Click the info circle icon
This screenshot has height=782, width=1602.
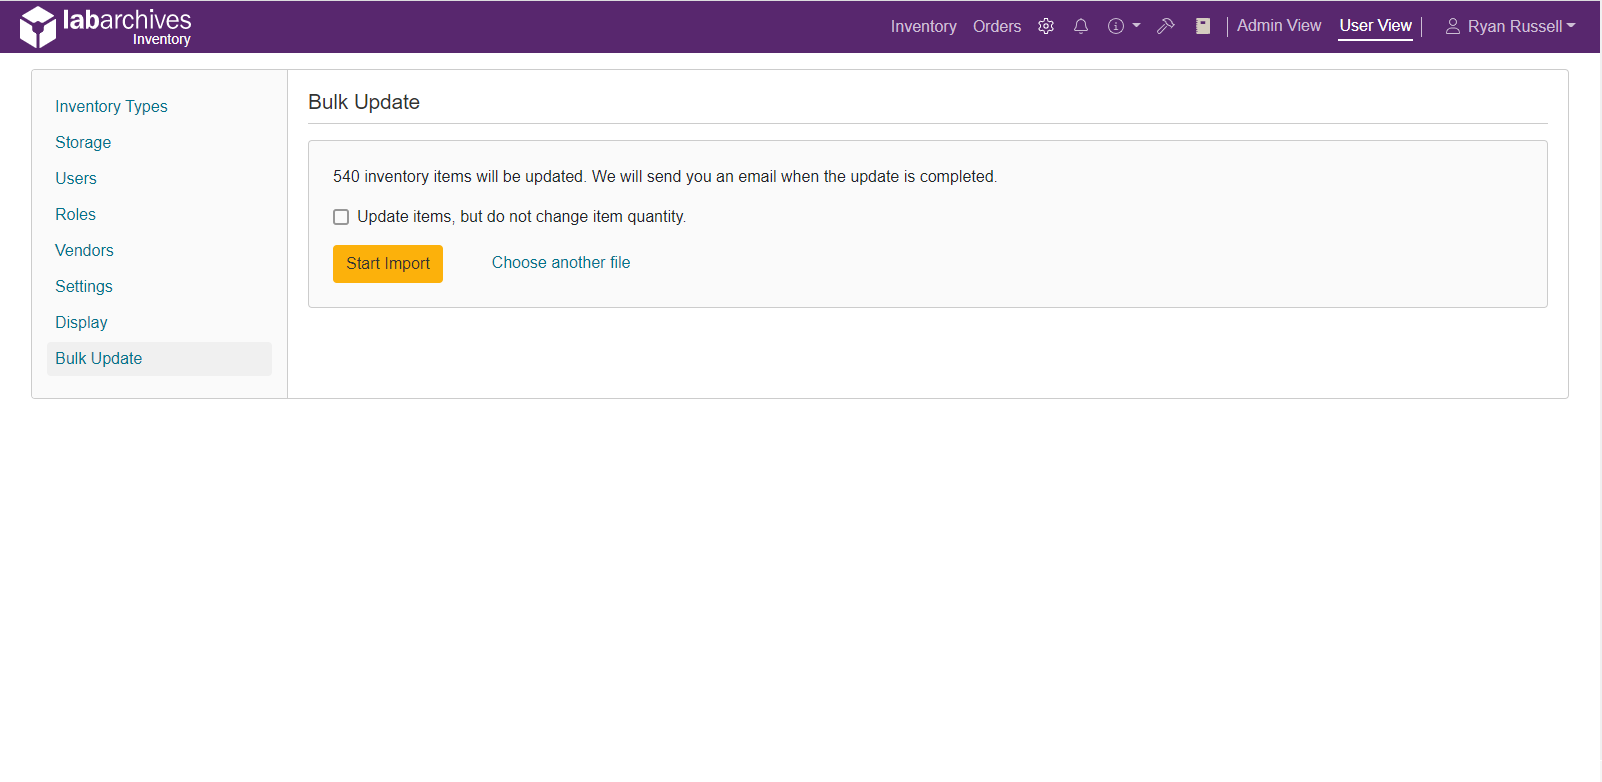1116,27
